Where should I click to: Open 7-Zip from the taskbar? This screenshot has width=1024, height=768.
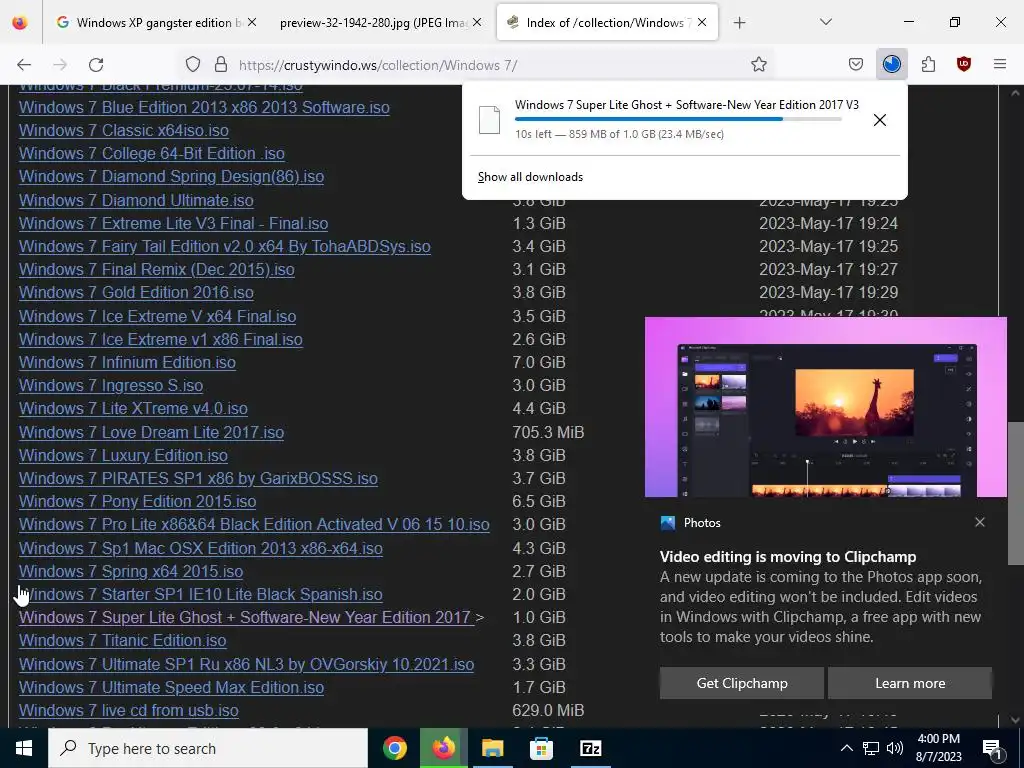590,748
